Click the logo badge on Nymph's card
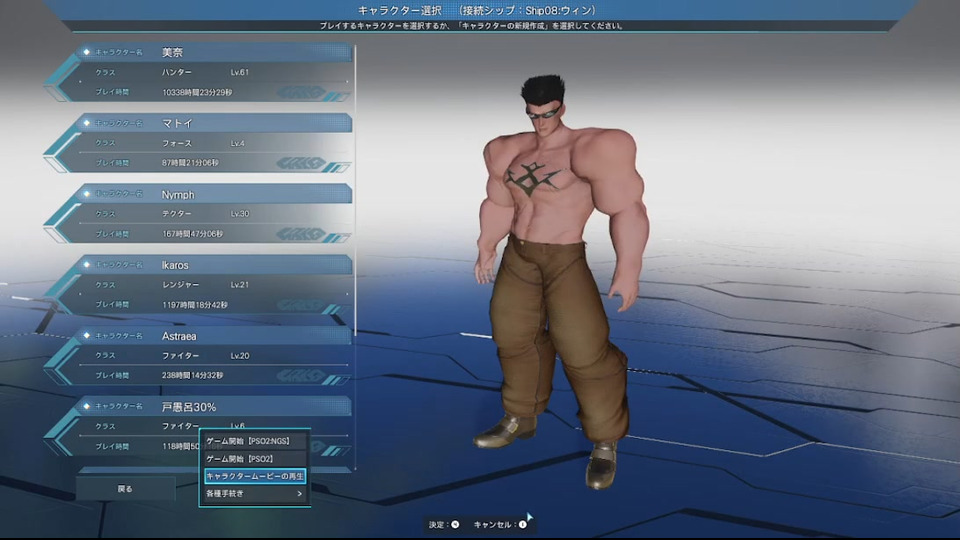The width and height of the screenshot is (960, 540). coord(301,234)
